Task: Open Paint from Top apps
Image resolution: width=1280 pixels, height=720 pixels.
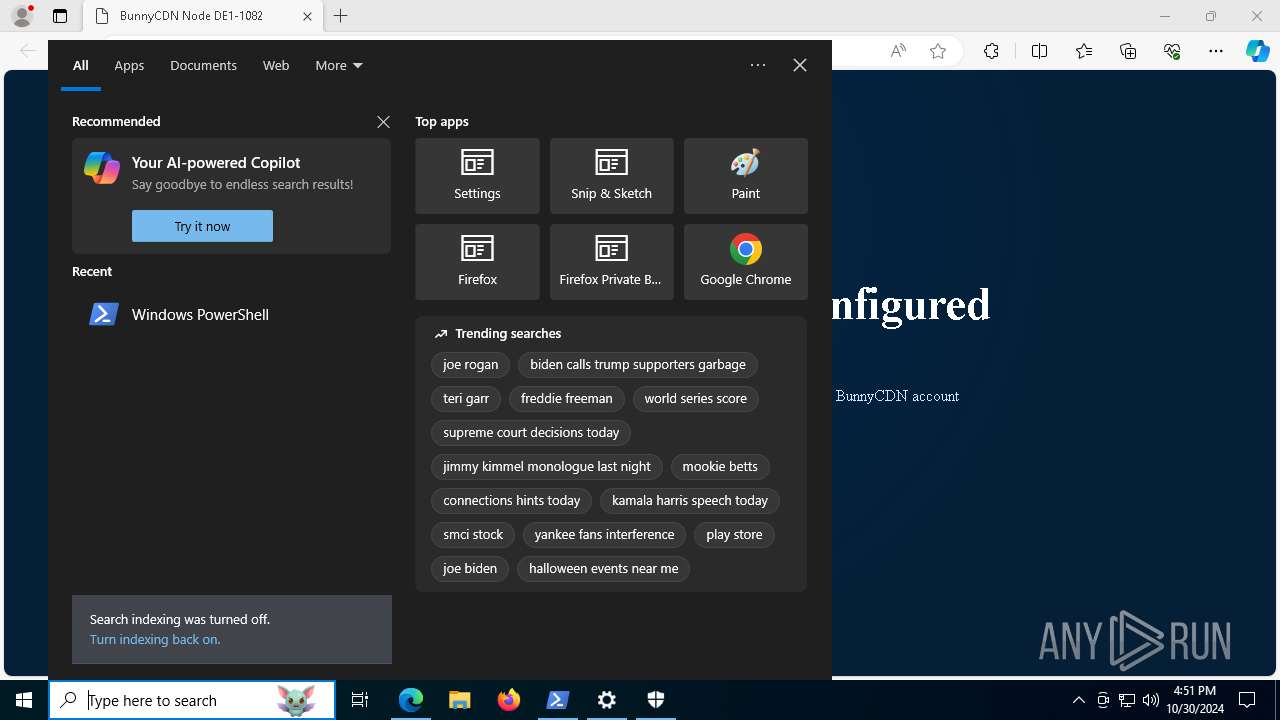Action: [x=745, y=176]
